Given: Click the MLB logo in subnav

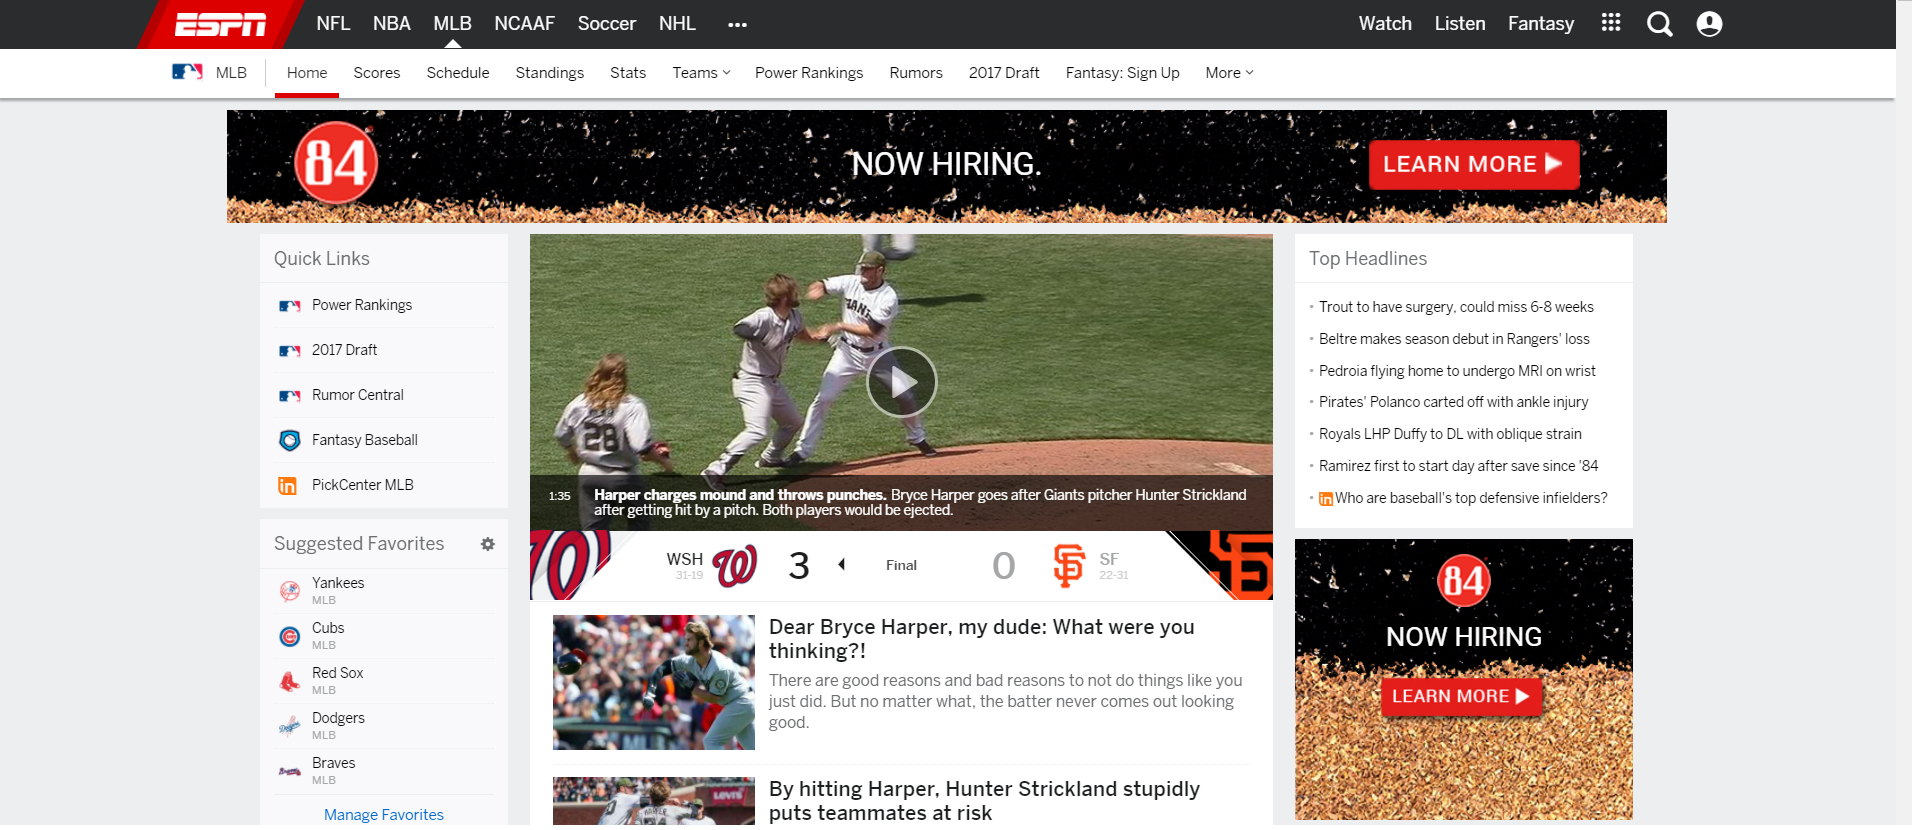Looking at the screenshot, I should click(187, 72).
